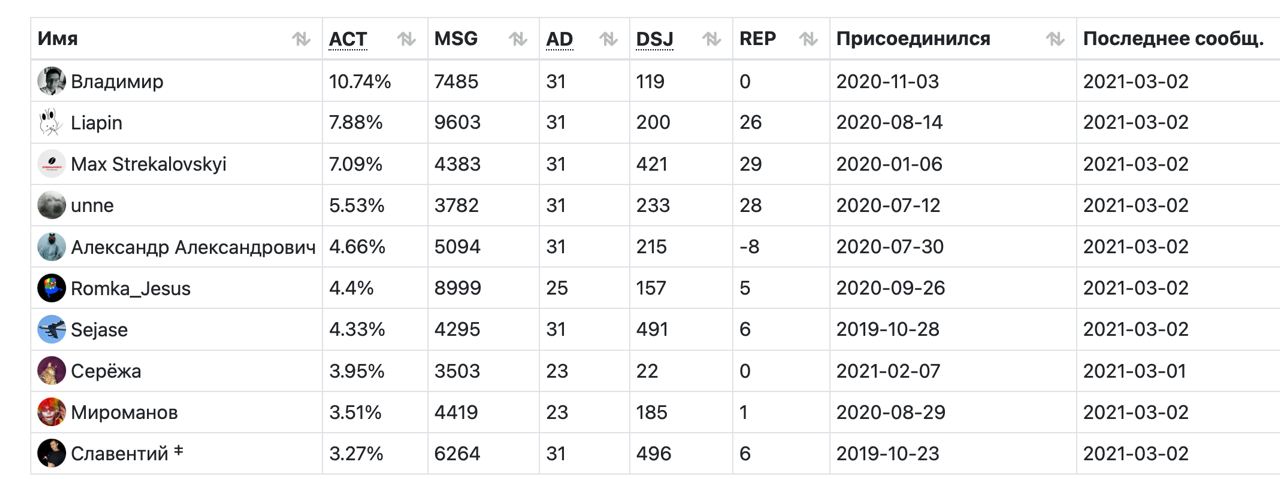This screenshot has height=479, width=1280.
Task: Click Liapin's avatar image
Action: (51, 122)
